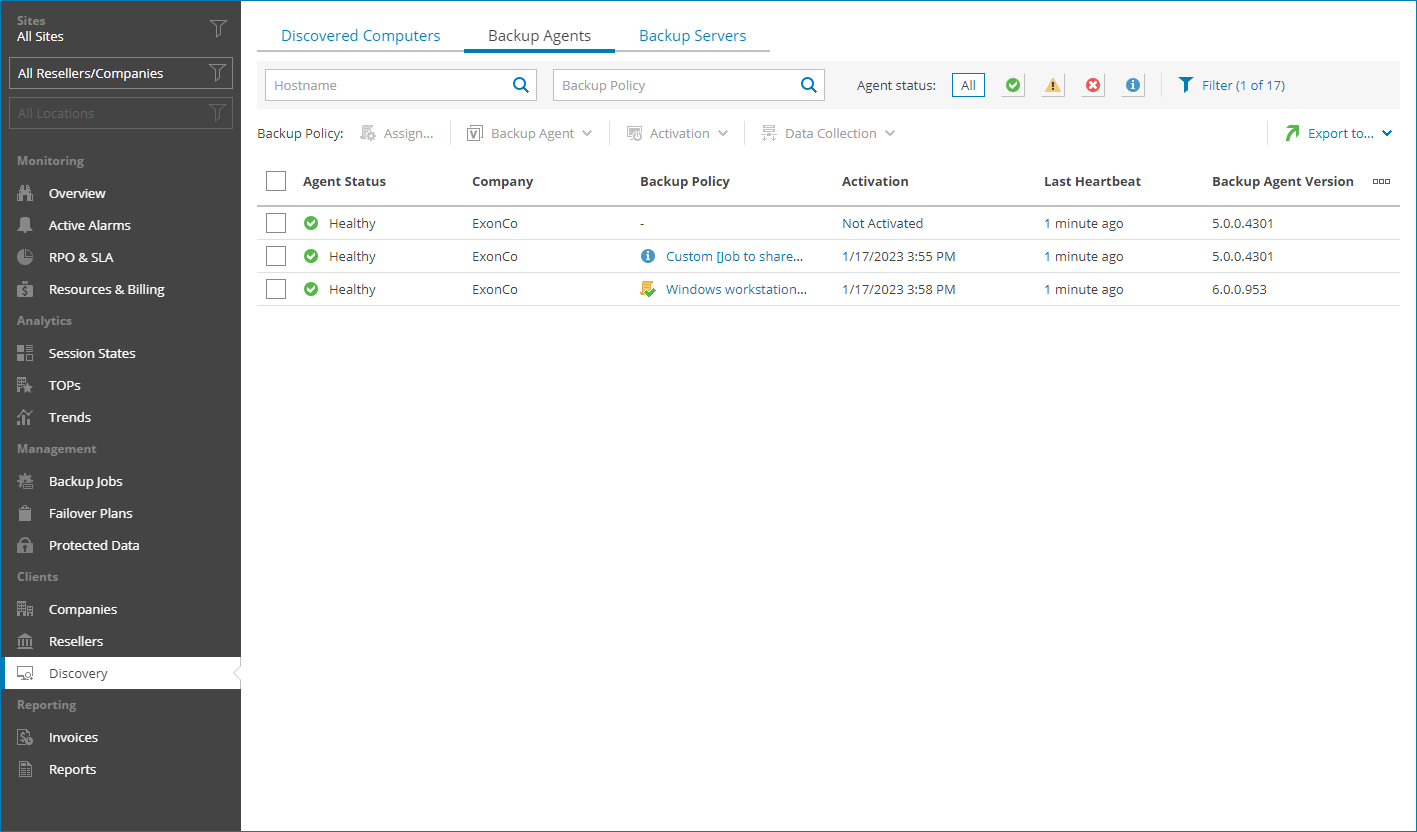Switch to Backup Servers tab
The image size is (1417, 832).
tap(692, 35)
